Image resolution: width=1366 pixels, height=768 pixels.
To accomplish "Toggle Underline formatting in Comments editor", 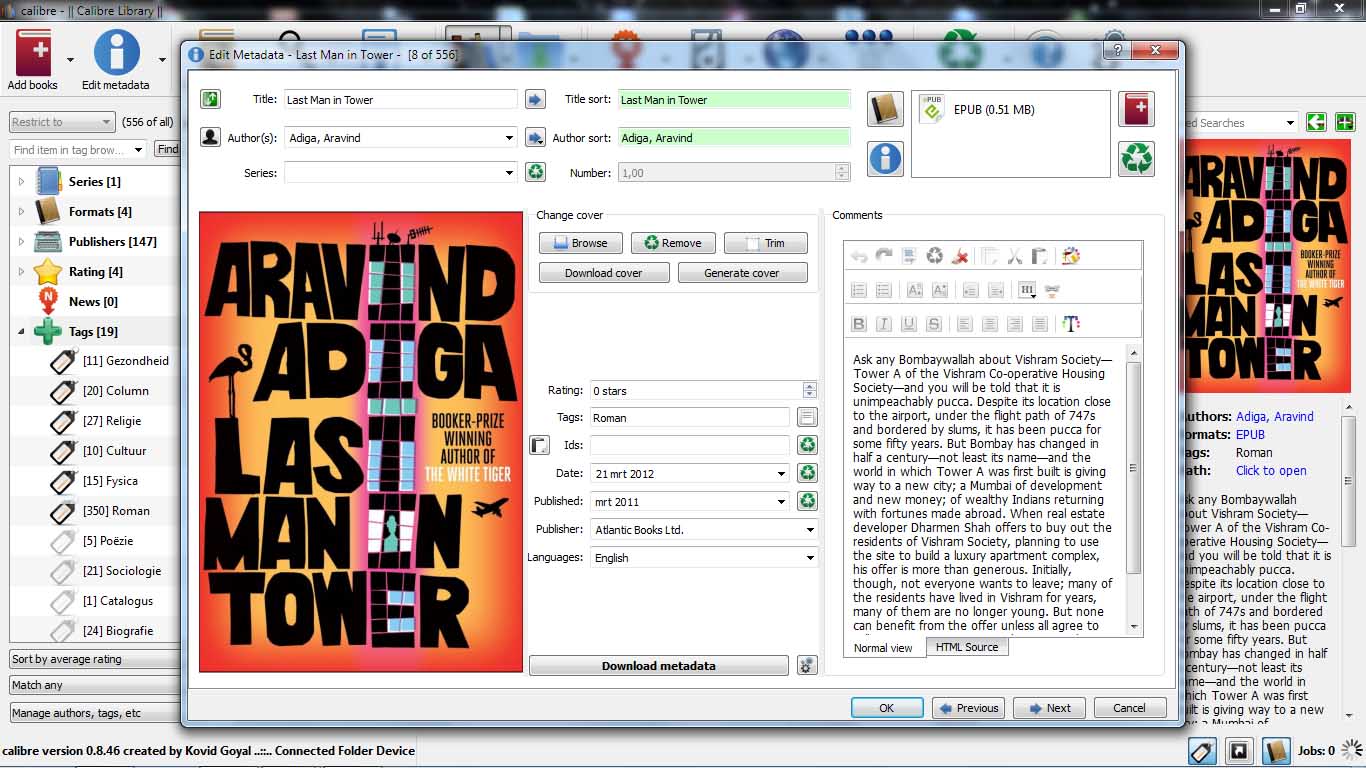I will [x=909, y=323].
